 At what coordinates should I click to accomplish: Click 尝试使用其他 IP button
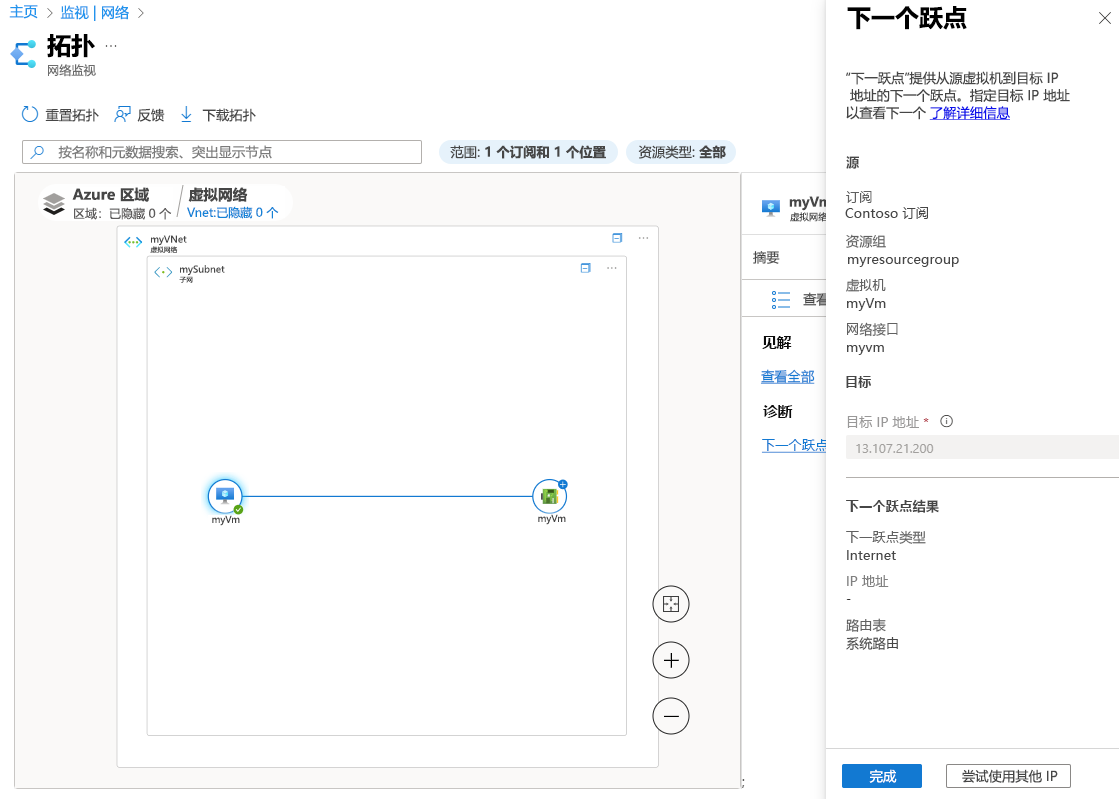pyautogui.click(x=1007, y=776)
